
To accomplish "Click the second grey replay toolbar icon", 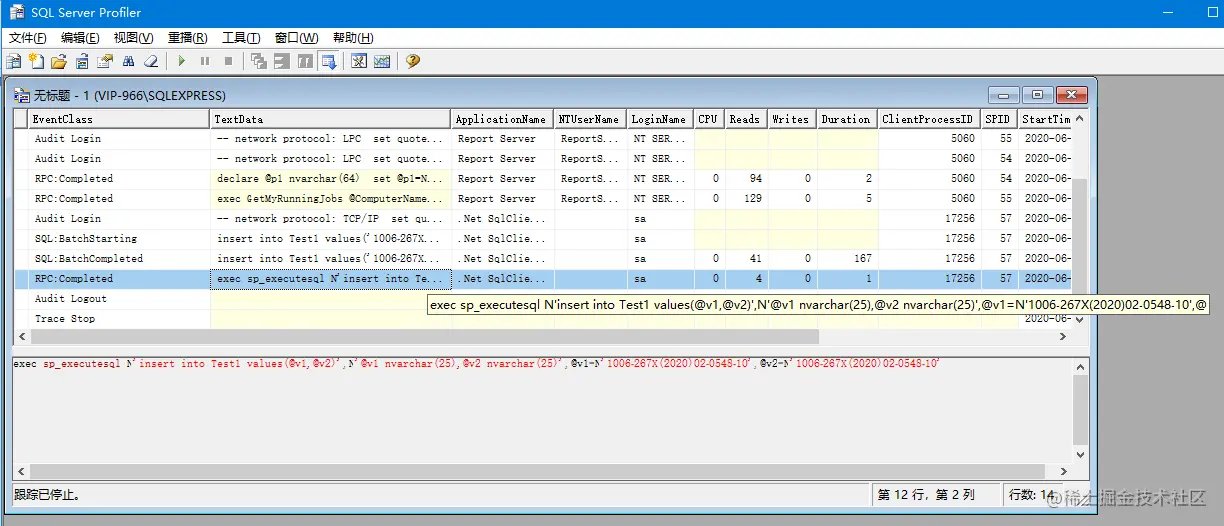I will pyautogui.click(x=282, y=61).
